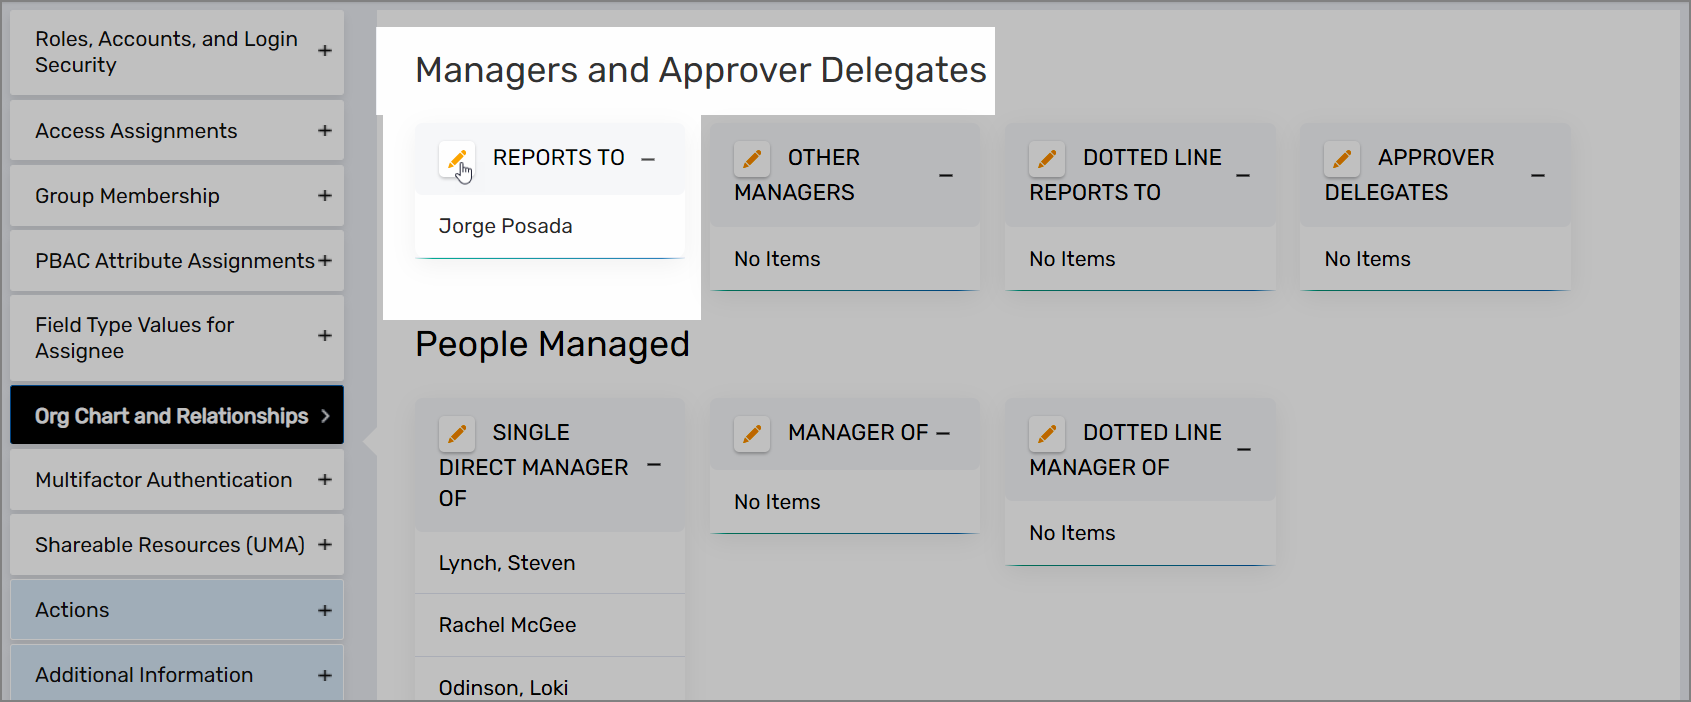Collapse the Reports To card
The image size is (1691, 702).
click(648, 159)
